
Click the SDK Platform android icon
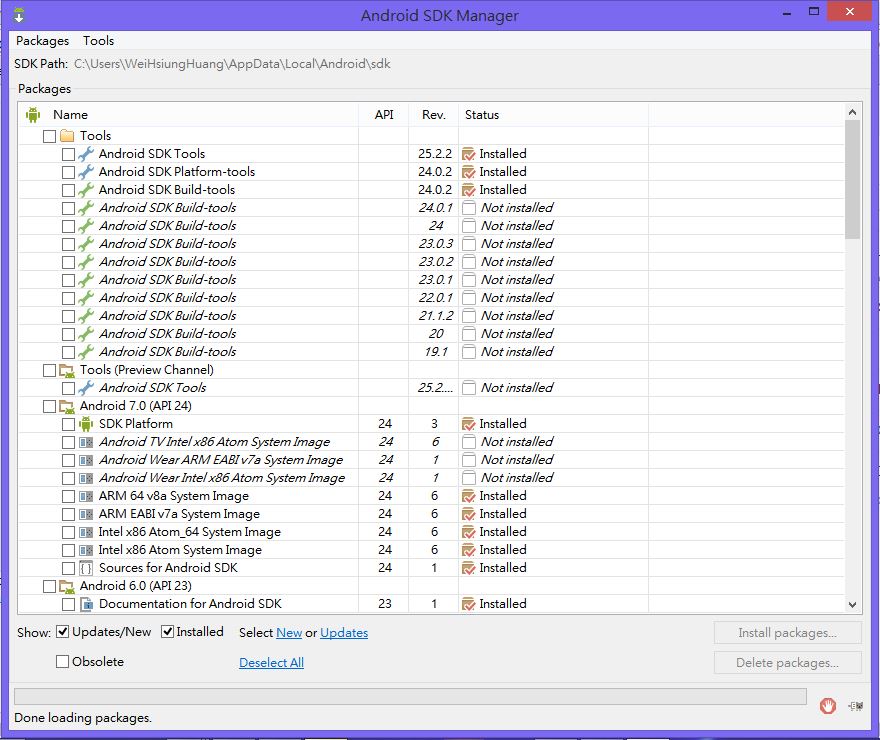pos(86,424)
